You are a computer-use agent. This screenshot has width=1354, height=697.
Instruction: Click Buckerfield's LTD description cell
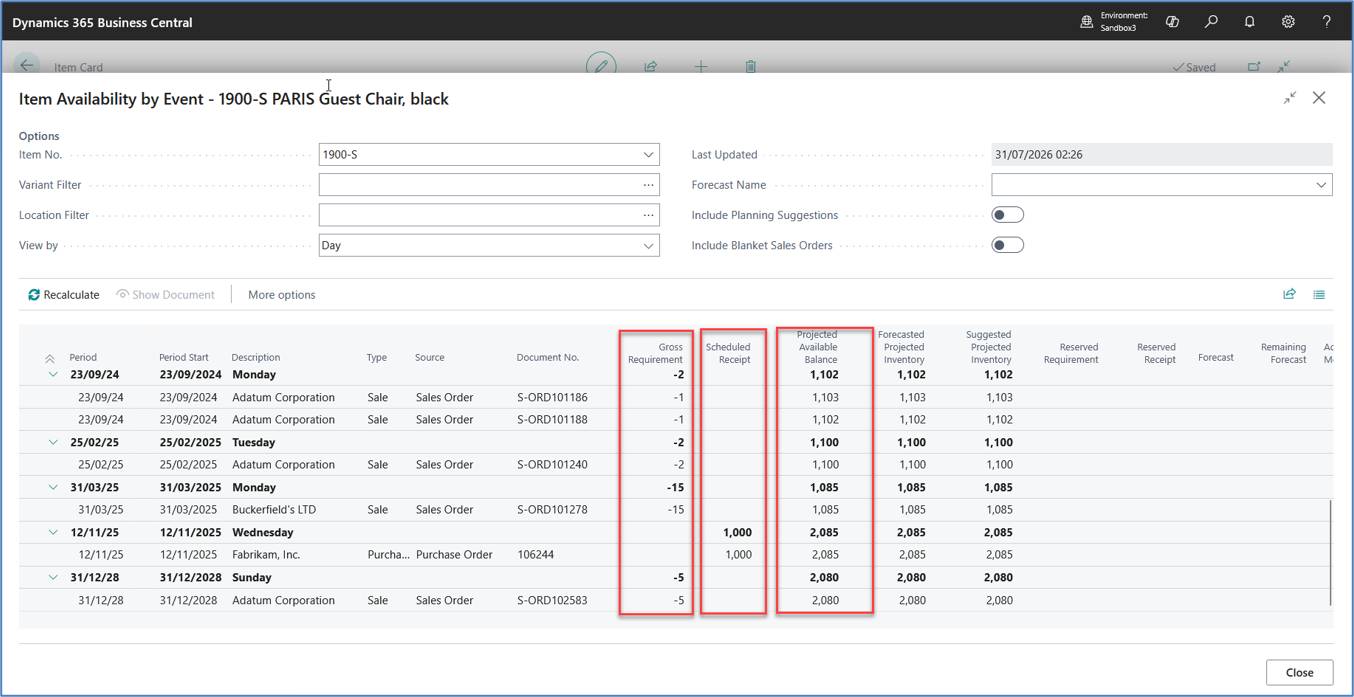tap(273, 510)
